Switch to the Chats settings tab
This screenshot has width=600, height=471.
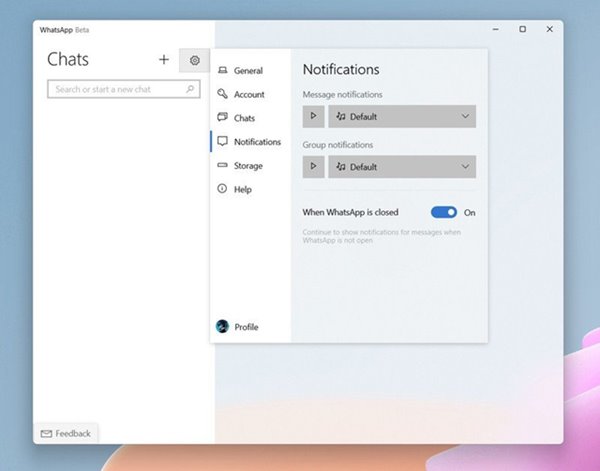[244, 118]
